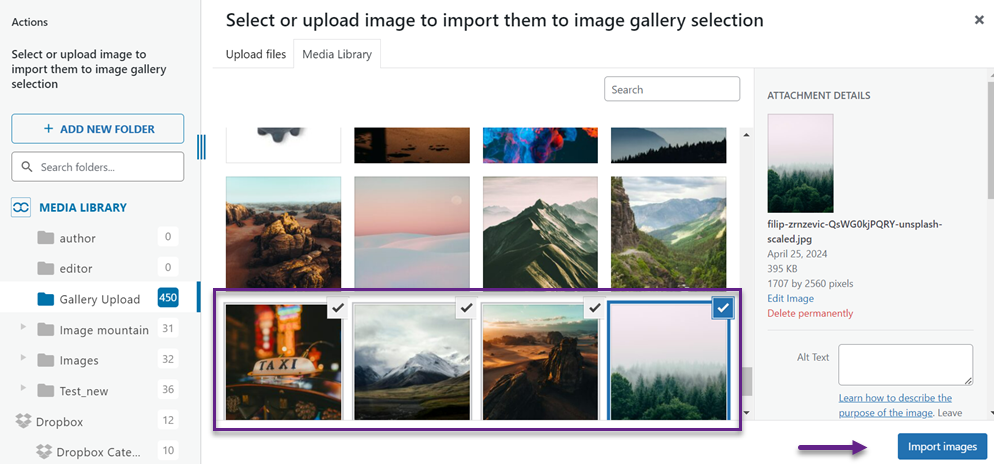Expand the Images folder tree

(23, 360)
